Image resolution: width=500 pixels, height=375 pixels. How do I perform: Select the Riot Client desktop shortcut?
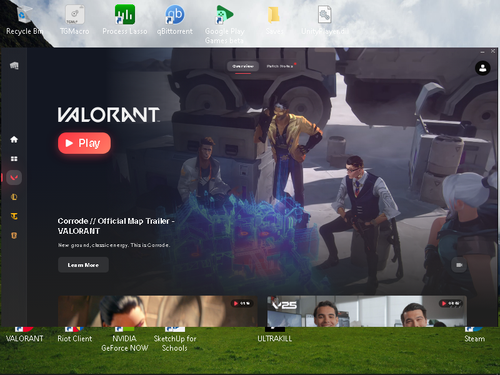point(75,335)
